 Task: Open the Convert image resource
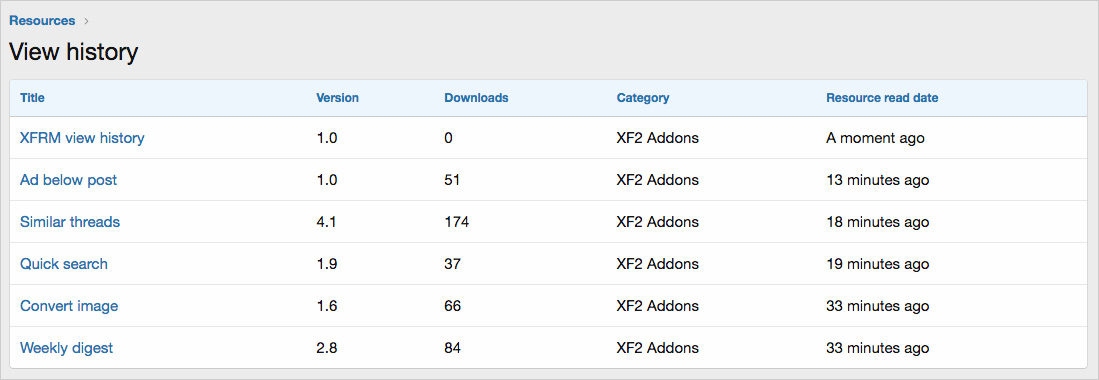69,306
